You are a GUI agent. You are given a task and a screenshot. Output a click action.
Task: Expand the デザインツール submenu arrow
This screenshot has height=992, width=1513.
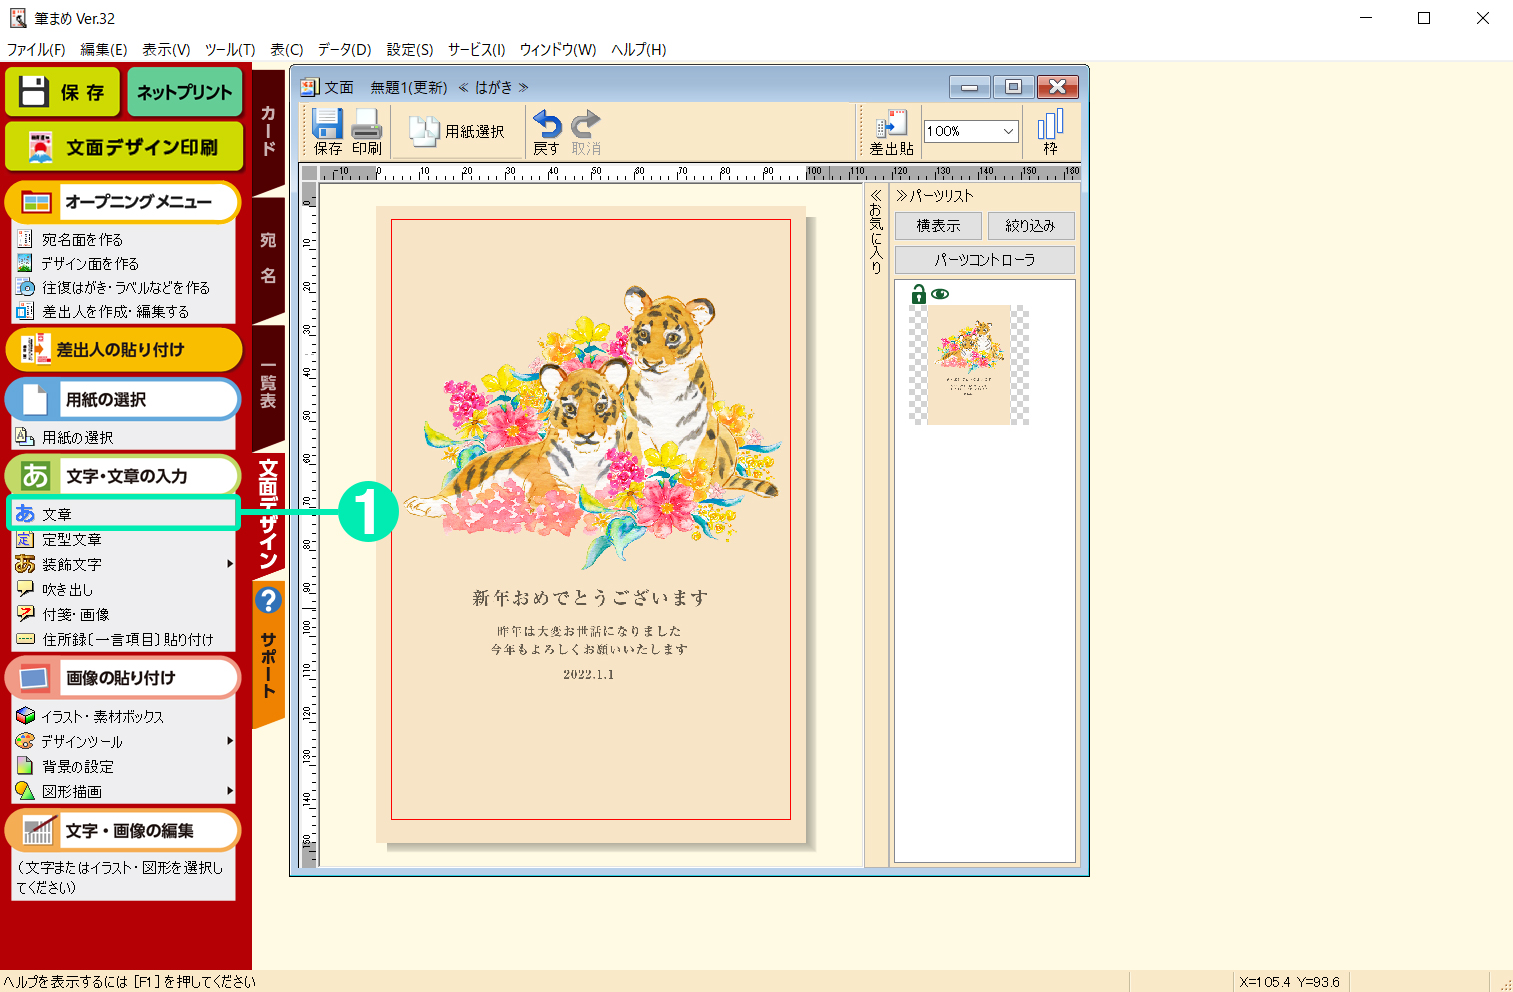pos(230,741)
